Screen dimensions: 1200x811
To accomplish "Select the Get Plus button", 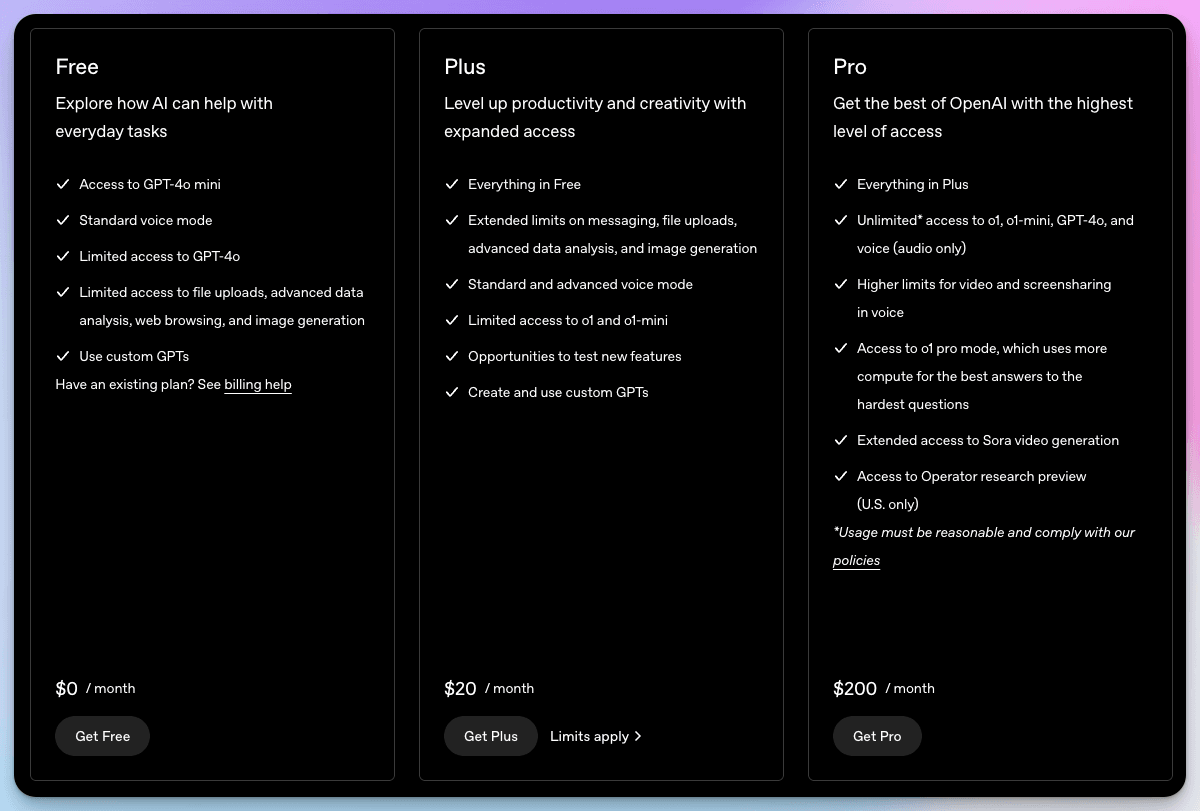I will 491,736.
